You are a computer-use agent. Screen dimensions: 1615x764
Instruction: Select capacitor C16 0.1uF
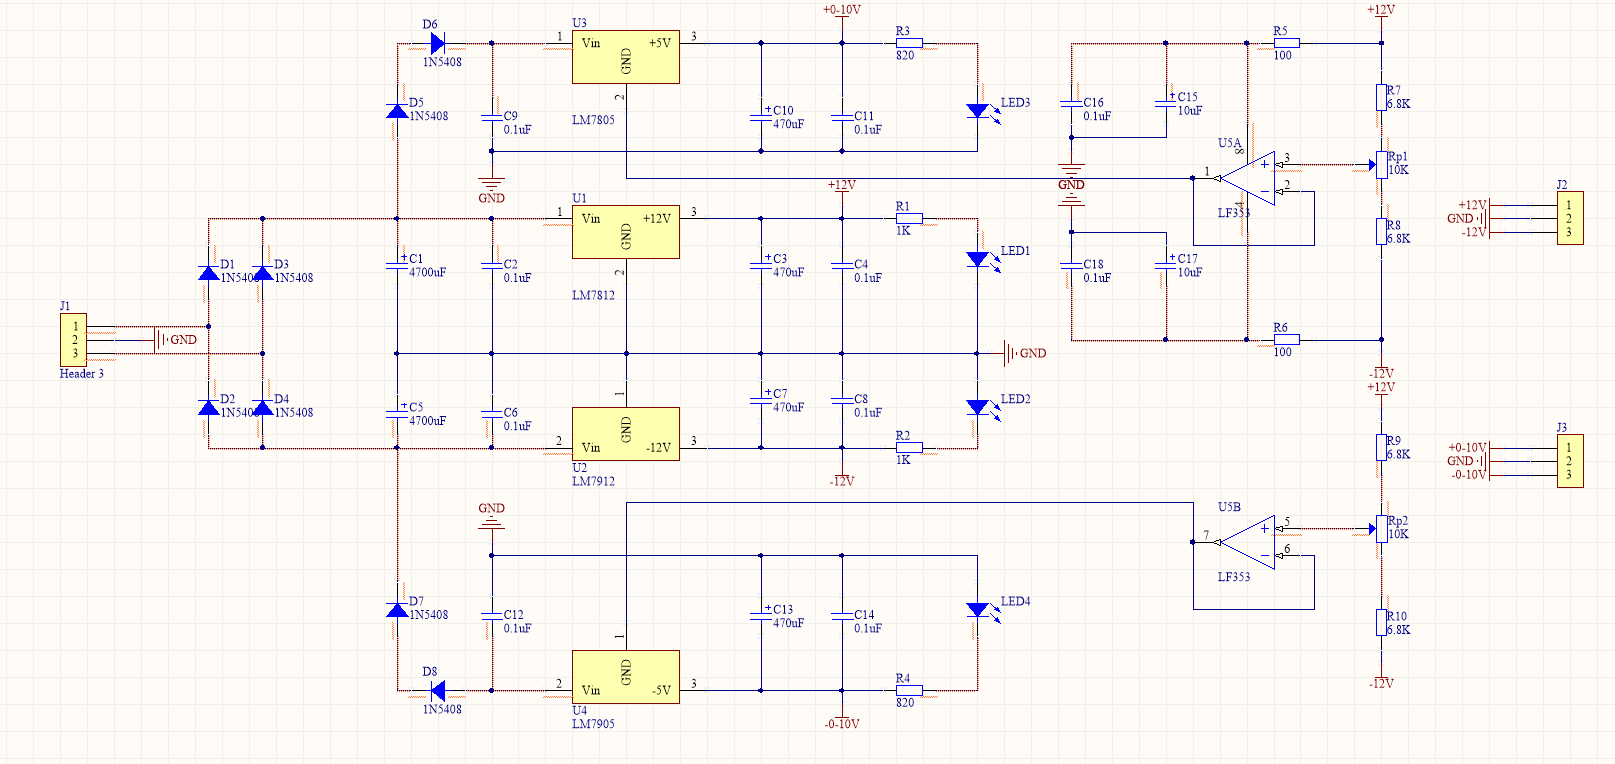pyautogui.click(x=1071, y=105)
